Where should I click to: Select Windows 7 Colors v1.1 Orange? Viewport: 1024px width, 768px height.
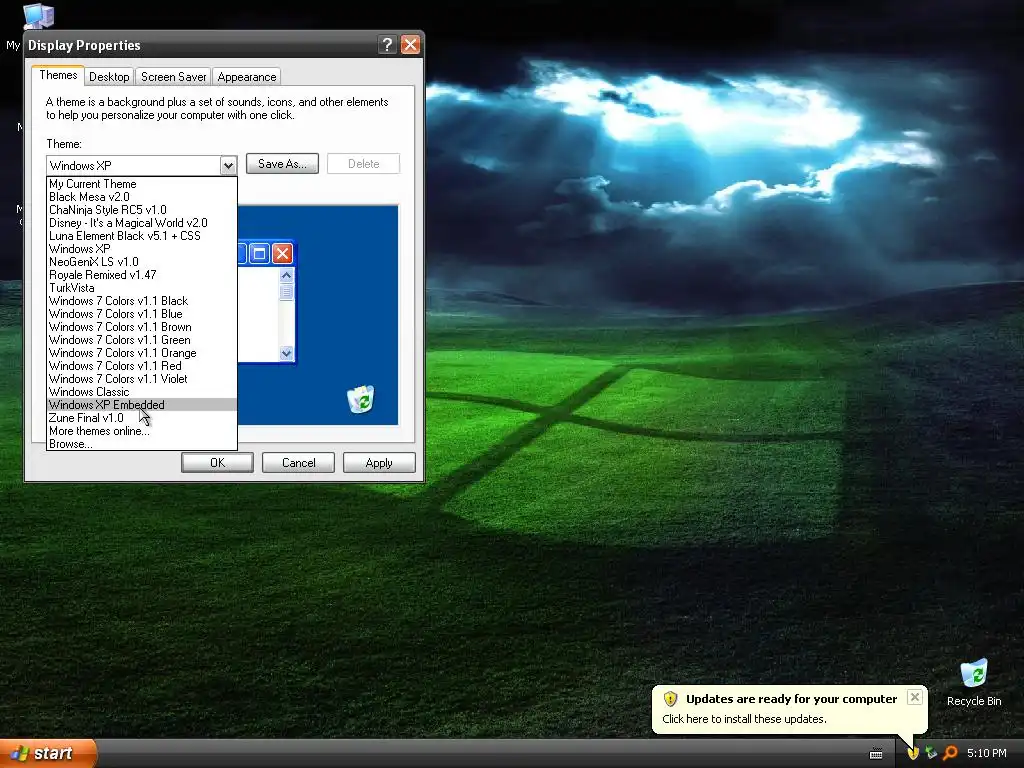(x=142, y=353)
